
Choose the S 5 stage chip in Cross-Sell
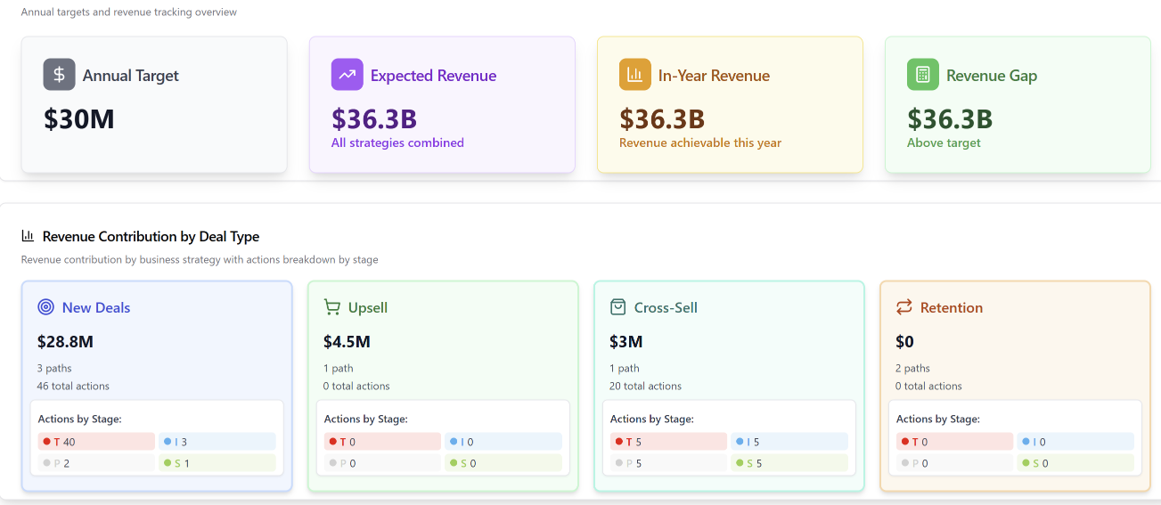click(789, 464)
